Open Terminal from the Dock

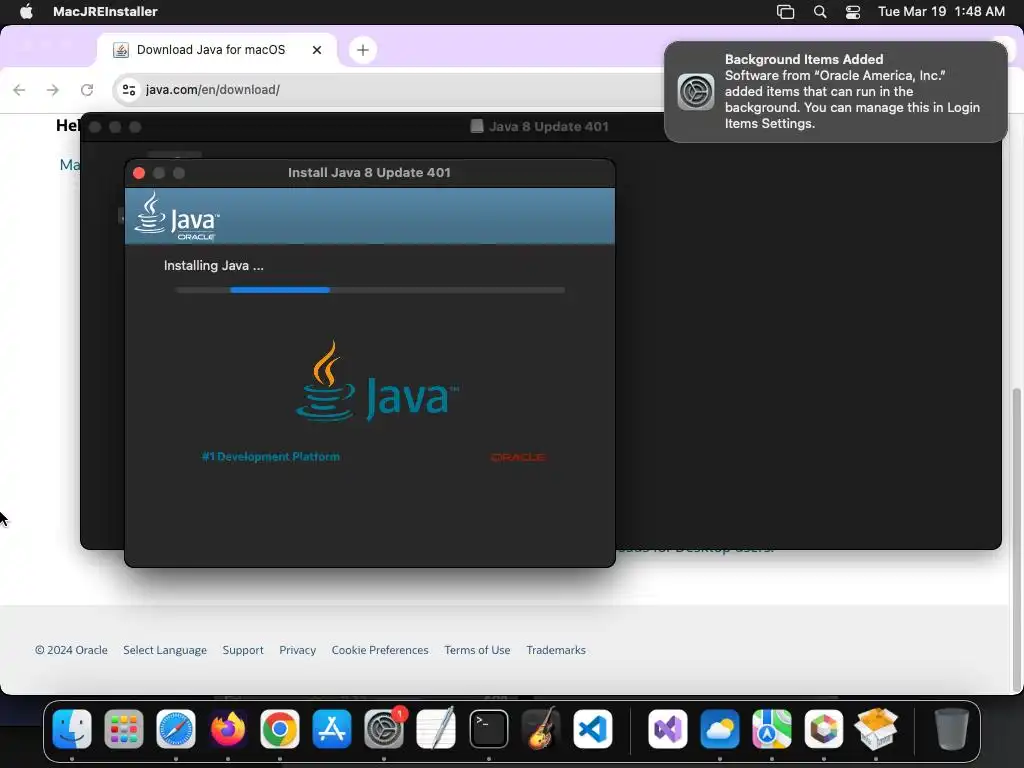coord(488,729)
